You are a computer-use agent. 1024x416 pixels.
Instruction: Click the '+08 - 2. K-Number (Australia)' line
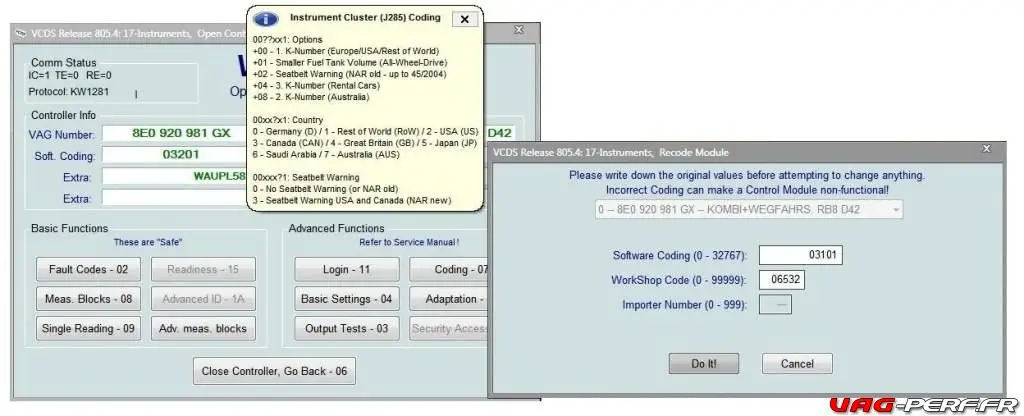point(311,97)
